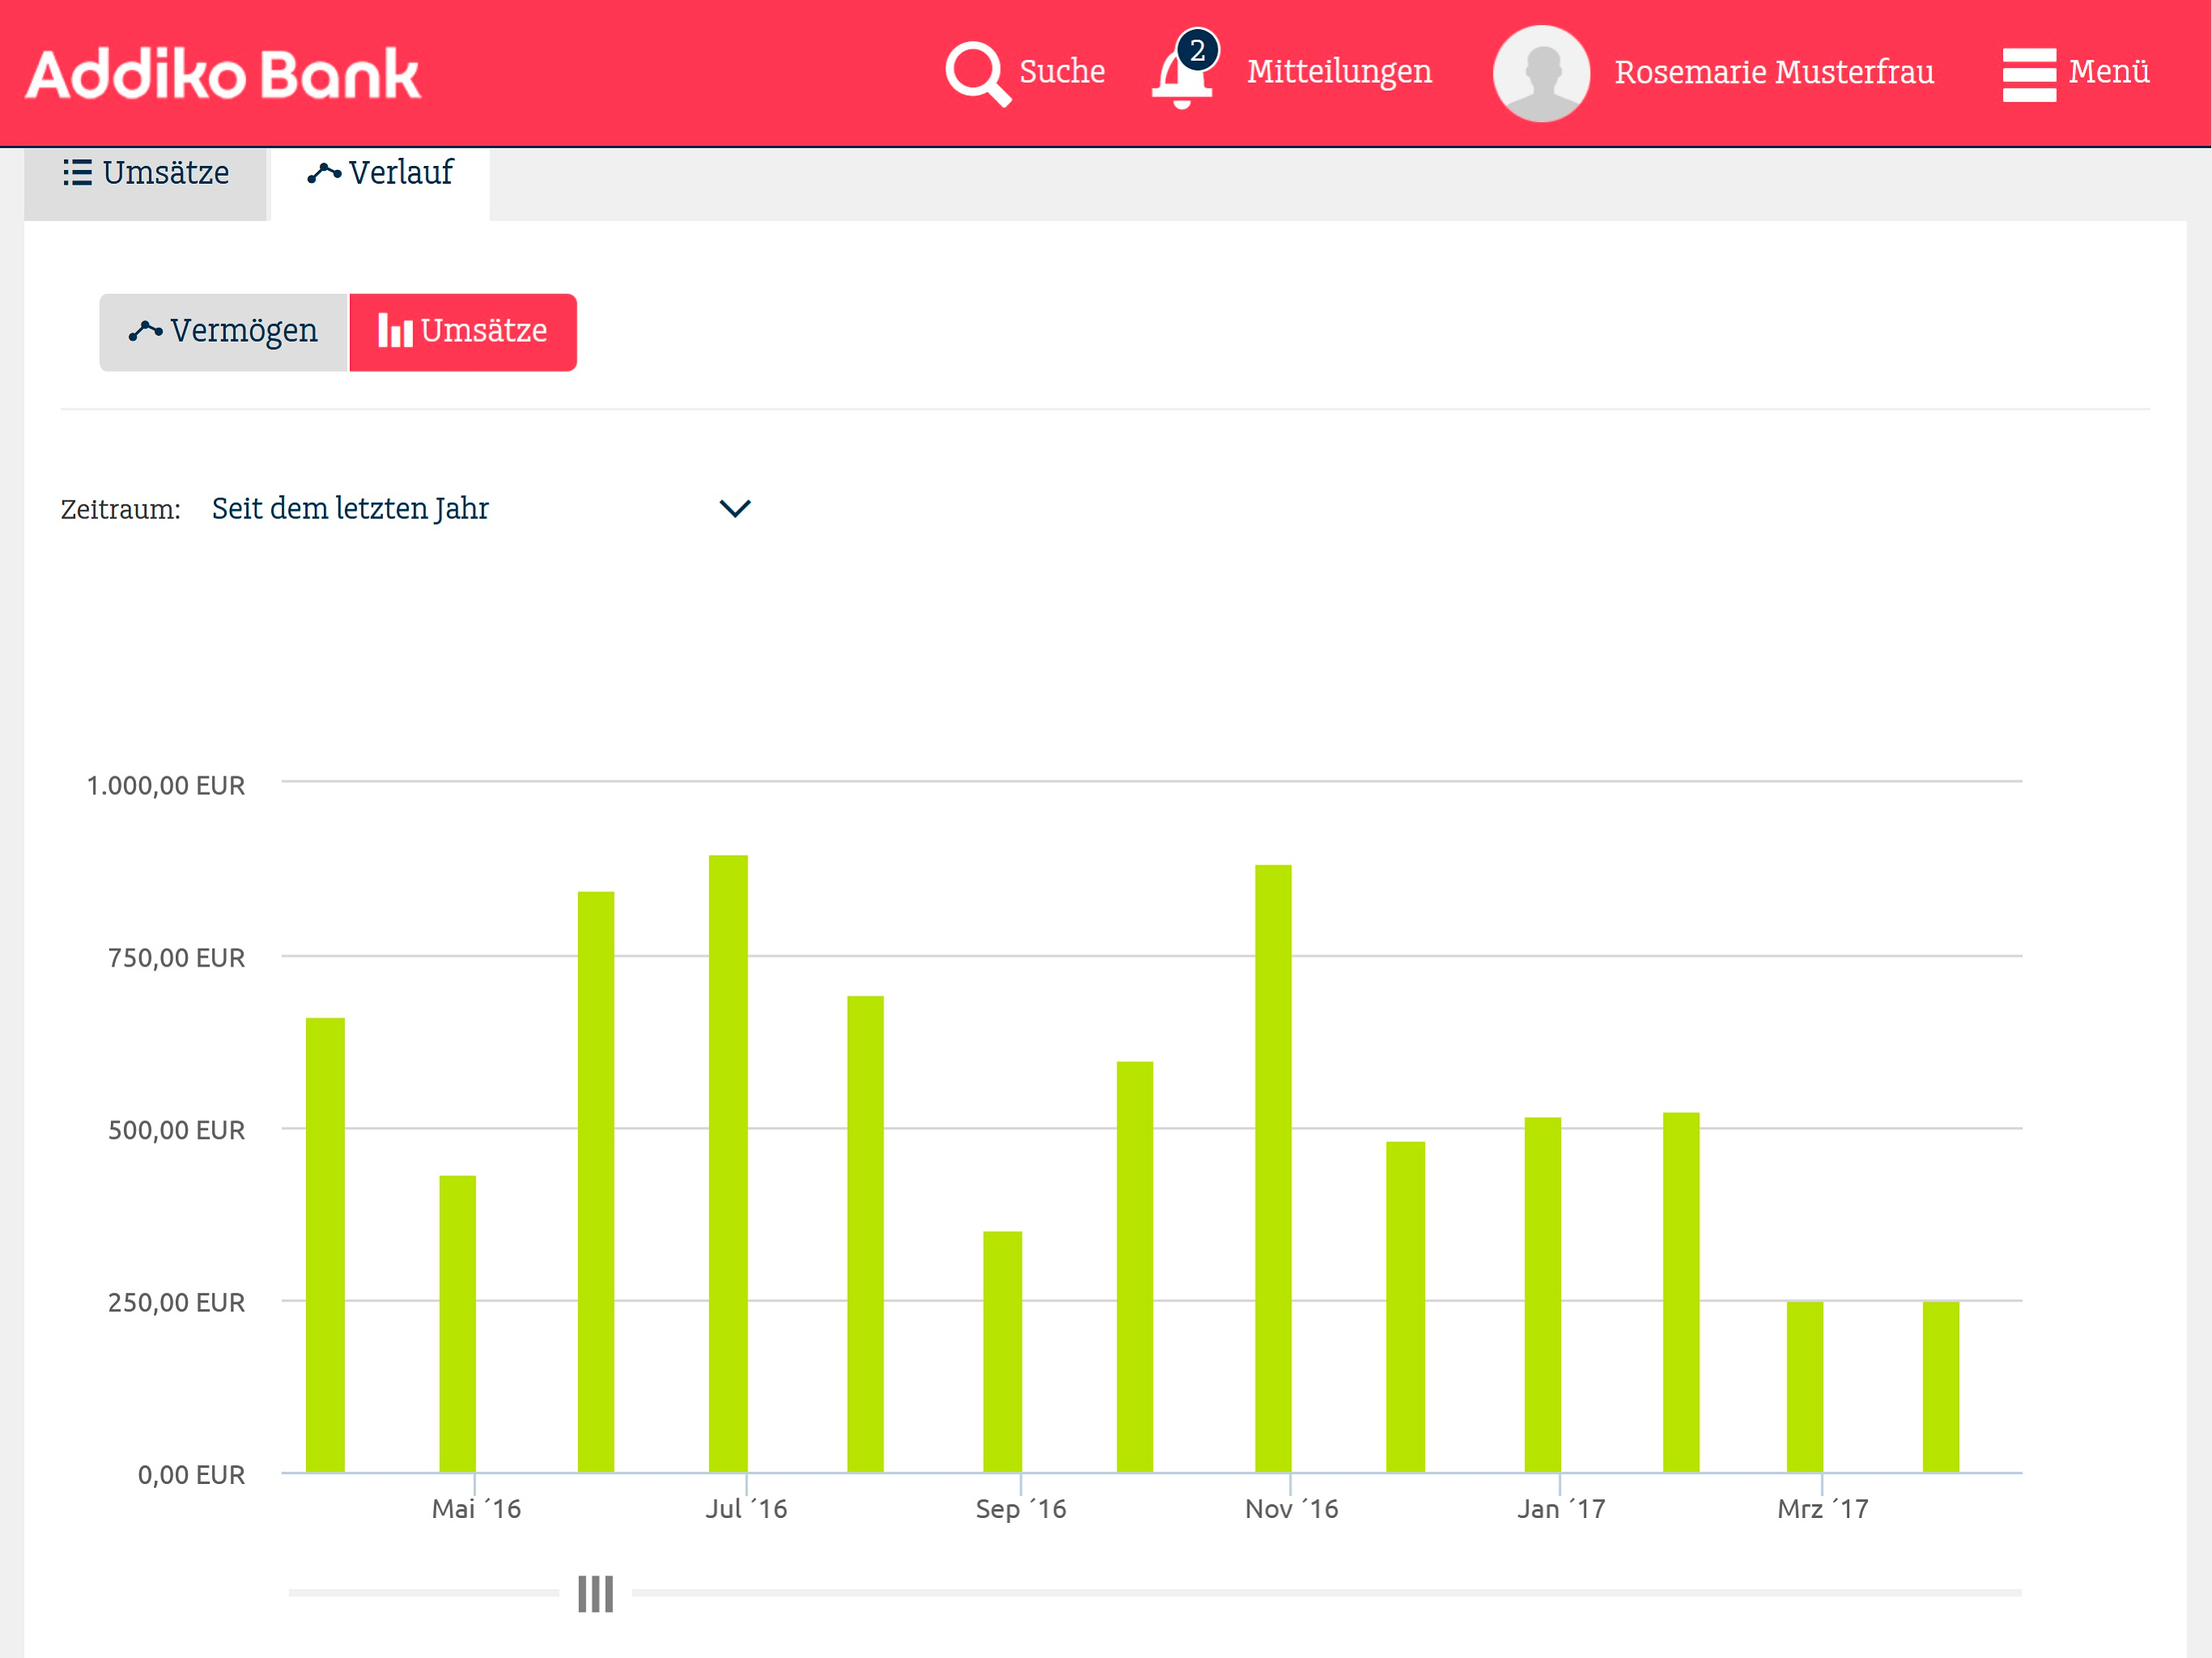The width and height of the screenshot is (2212, 1658).
Task: Click the Mai '16 axis label
Action: click(476, 1508)
